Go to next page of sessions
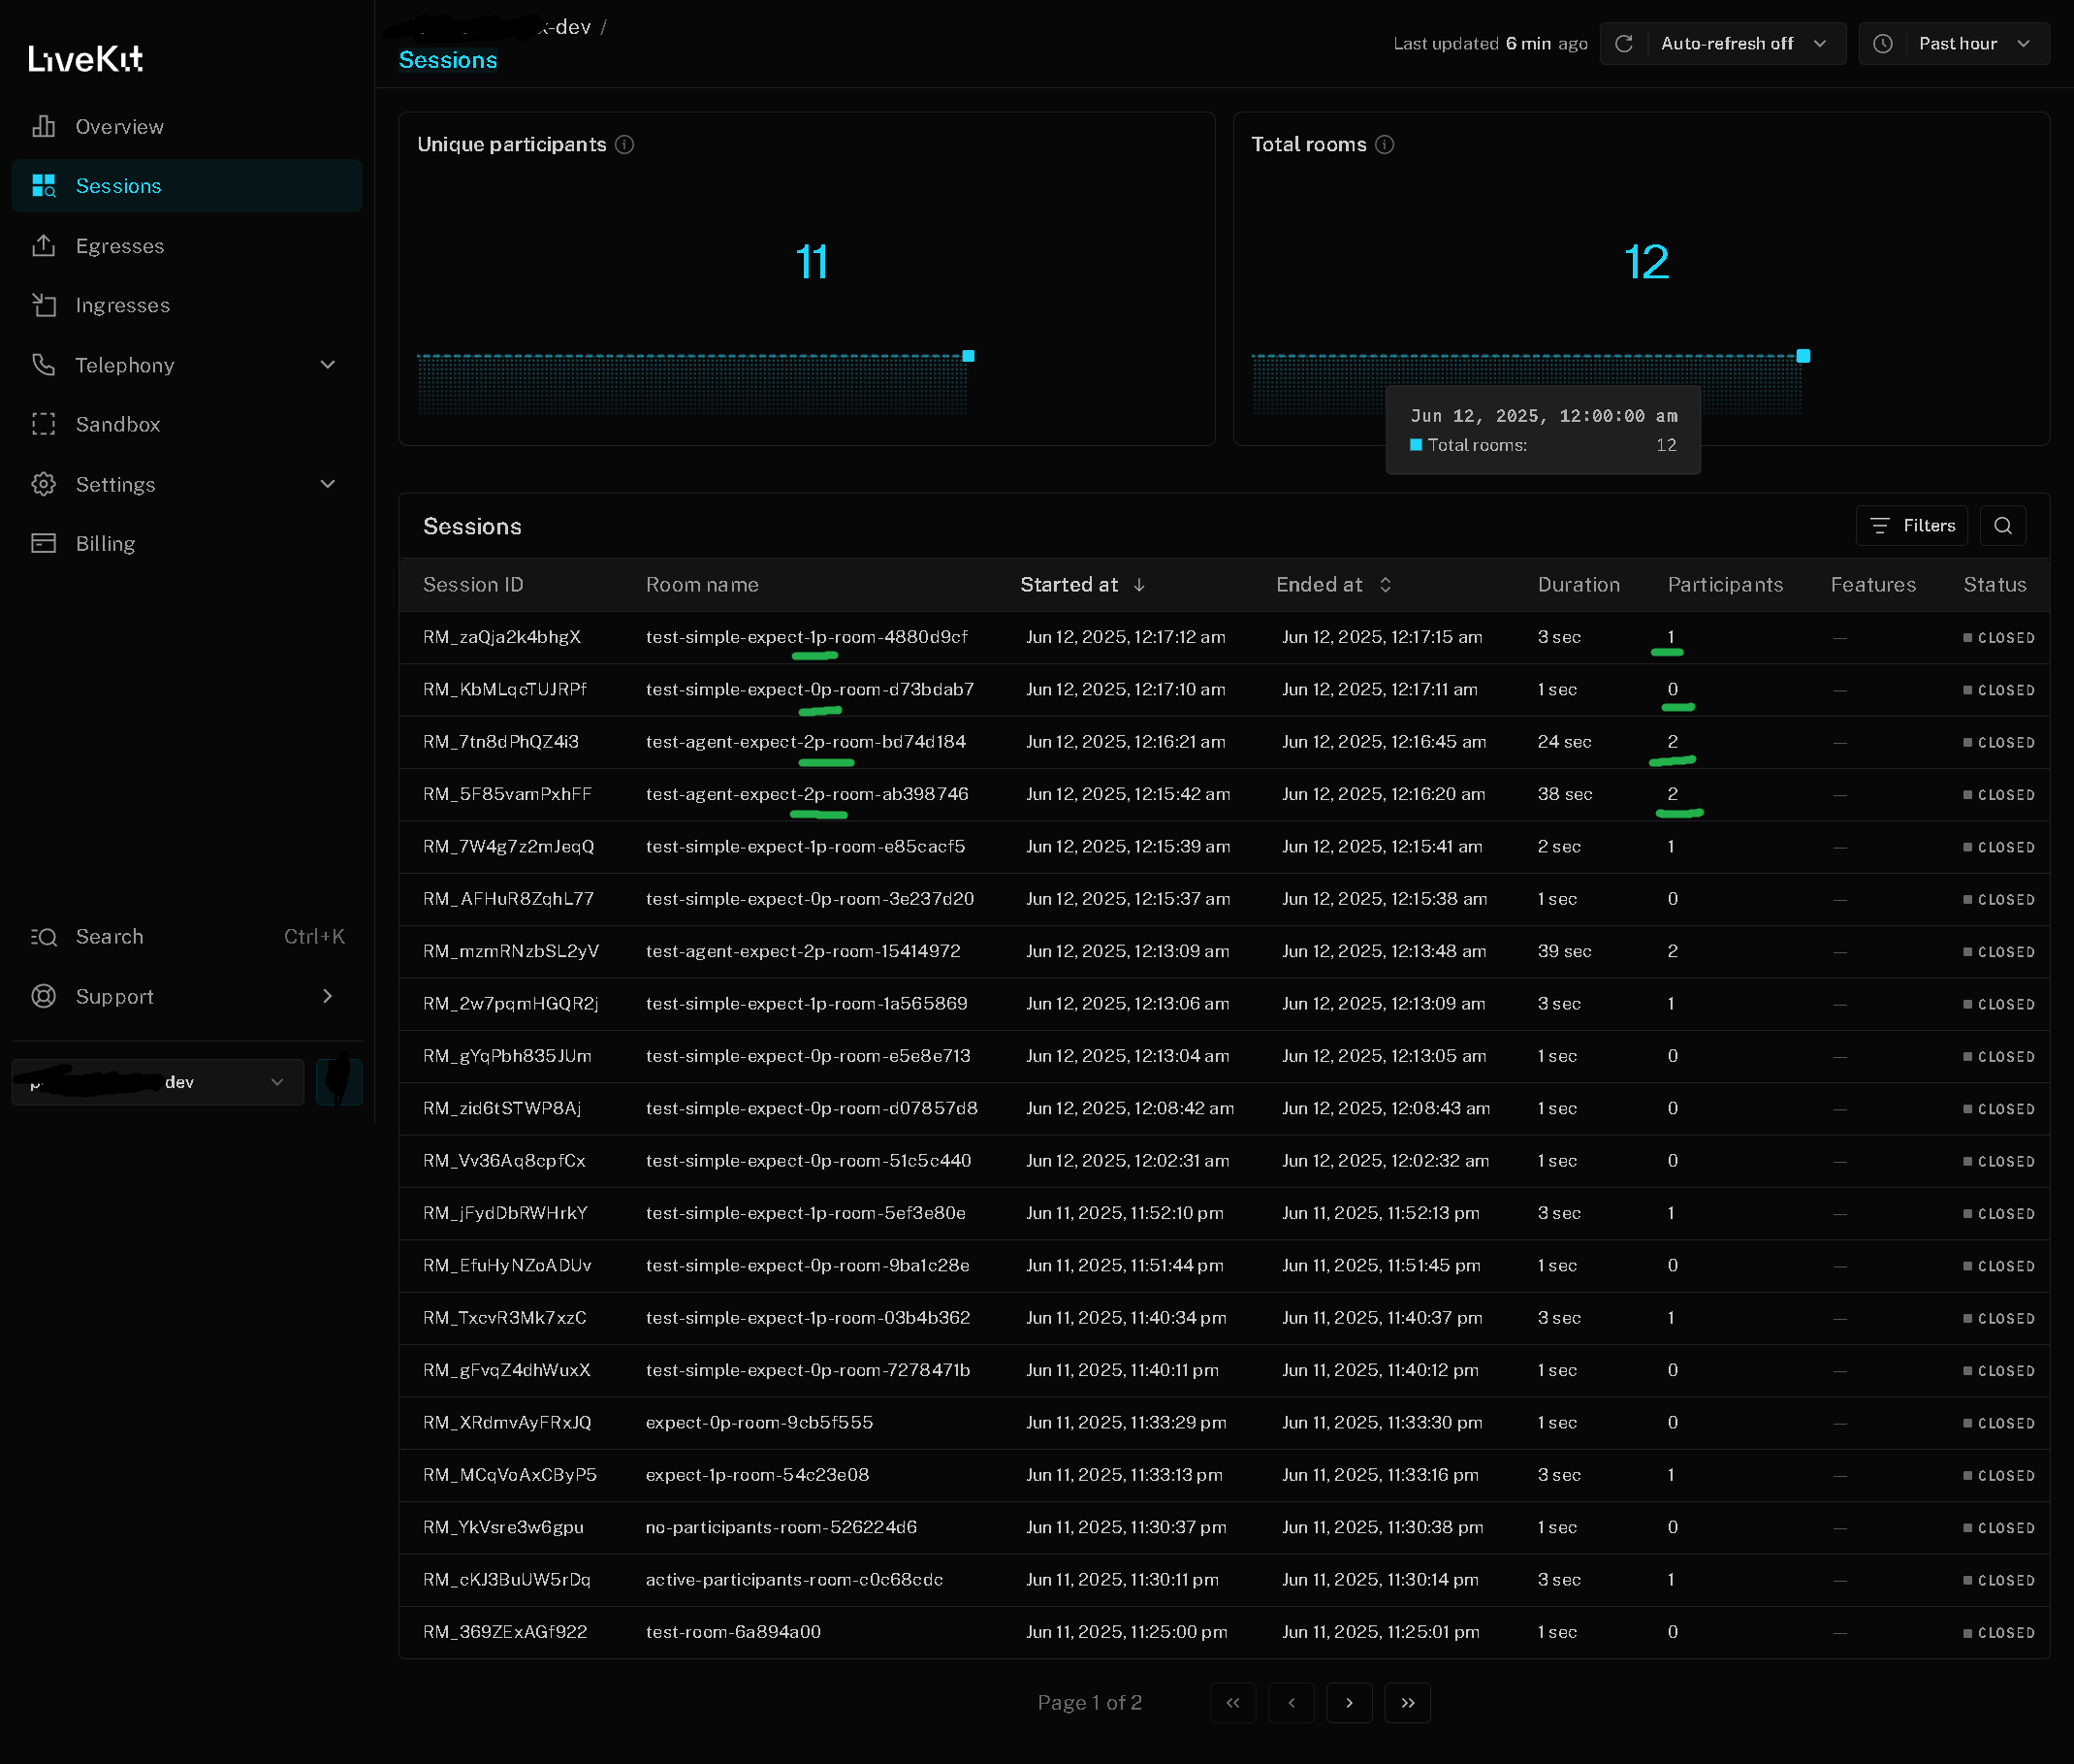Viewport: 2074px width, 1764px height. click(1349, 1703)
